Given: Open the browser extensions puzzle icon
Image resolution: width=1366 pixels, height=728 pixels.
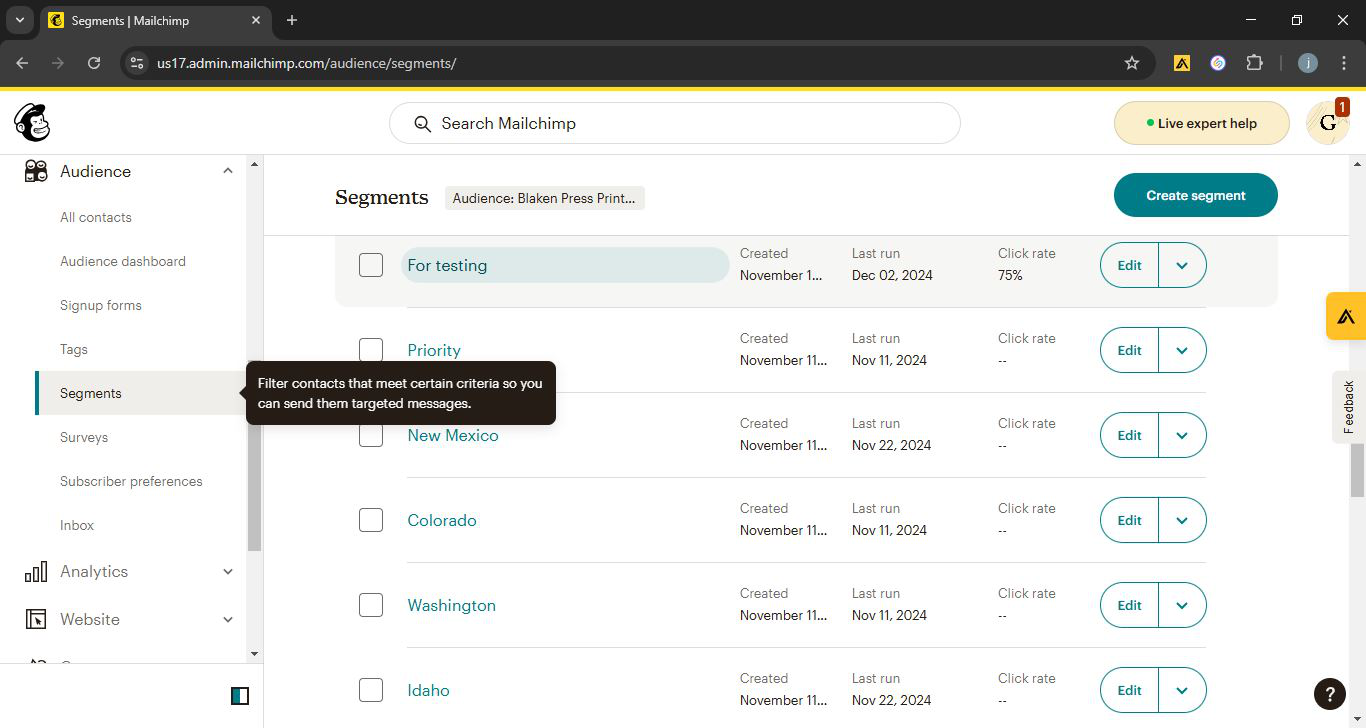Looking at the screenshot, I should (1254, 63).
